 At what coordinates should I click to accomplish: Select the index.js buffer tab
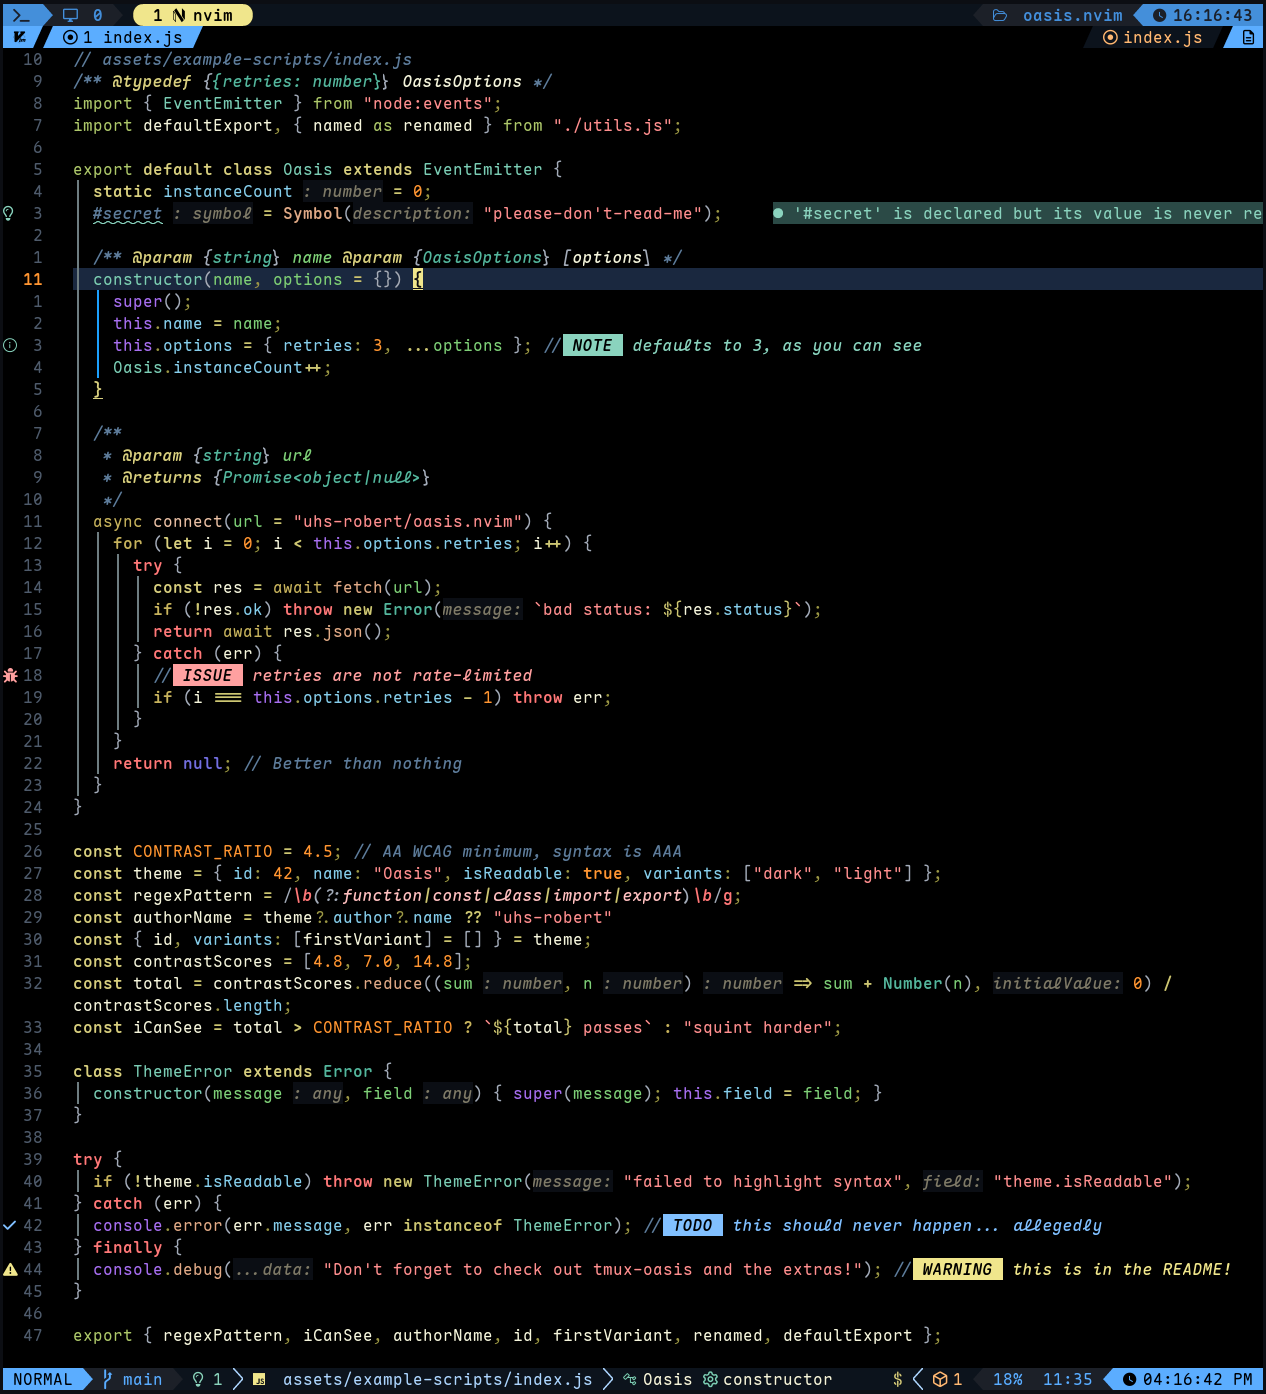tap(122, 37)
